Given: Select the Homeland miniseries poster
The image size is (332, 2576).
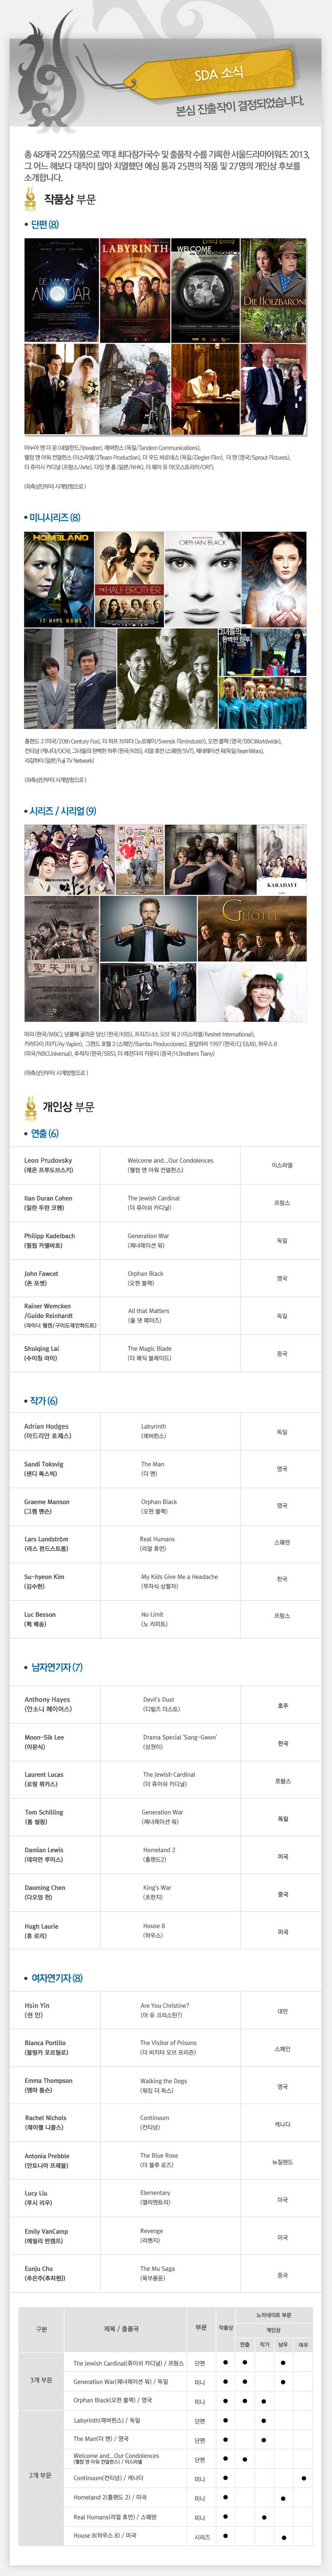Looking at the screenshot, I should tap(59, 579).
